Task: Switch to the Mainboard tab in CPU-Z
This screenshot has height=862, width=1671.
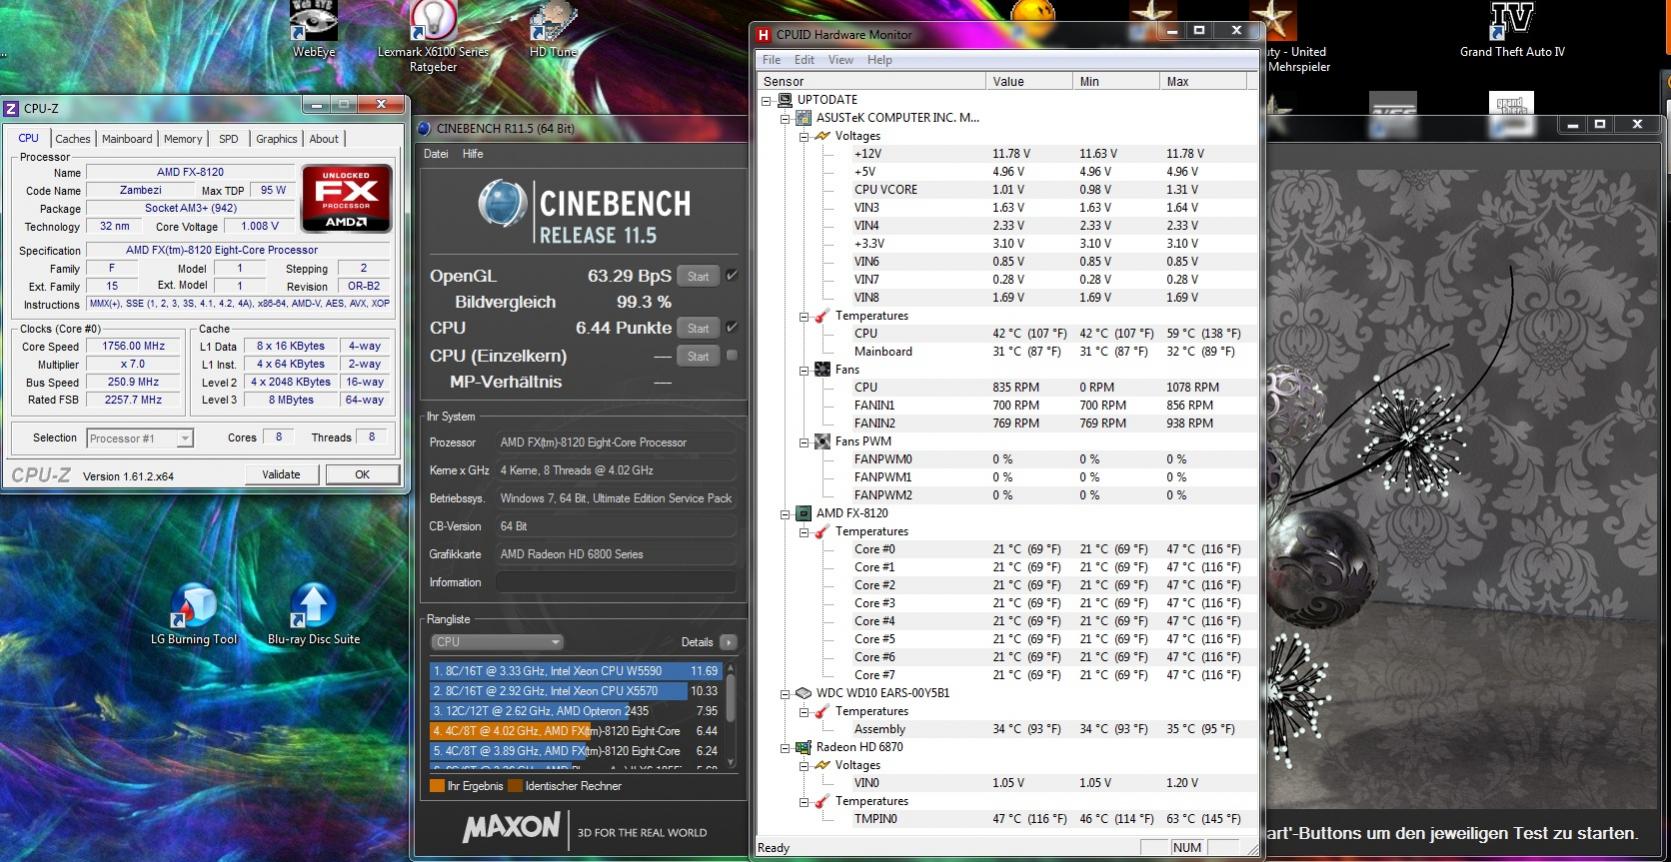Action: tap(127, 139)
